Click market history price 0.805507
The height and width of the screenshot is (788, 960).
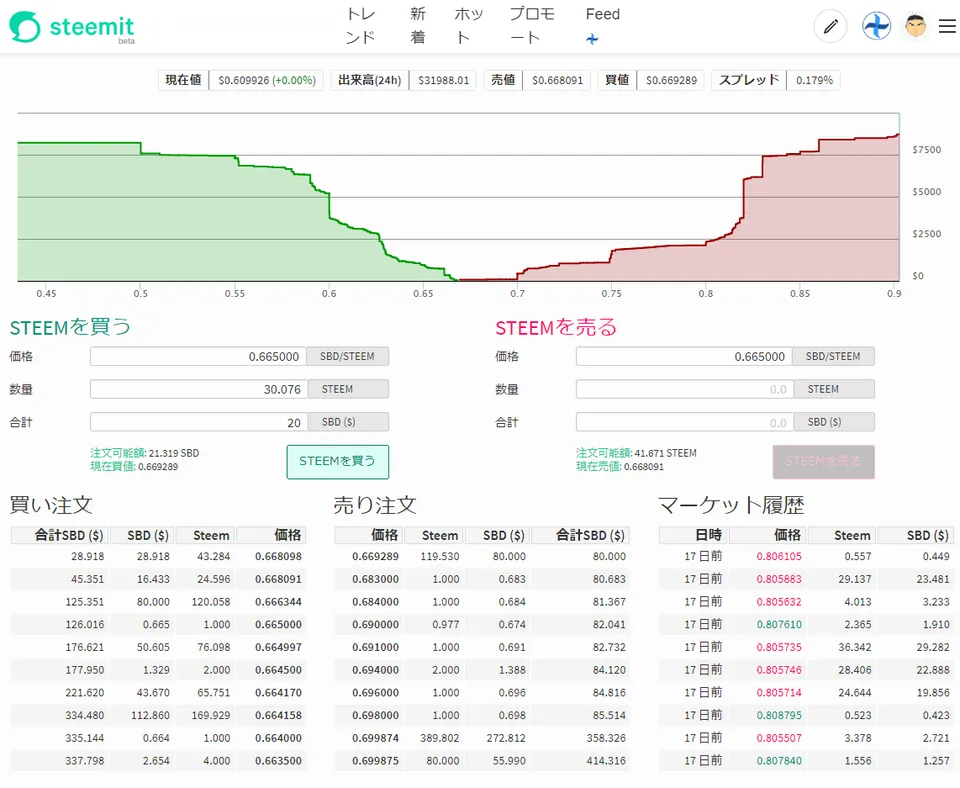(x=779, y=738)
